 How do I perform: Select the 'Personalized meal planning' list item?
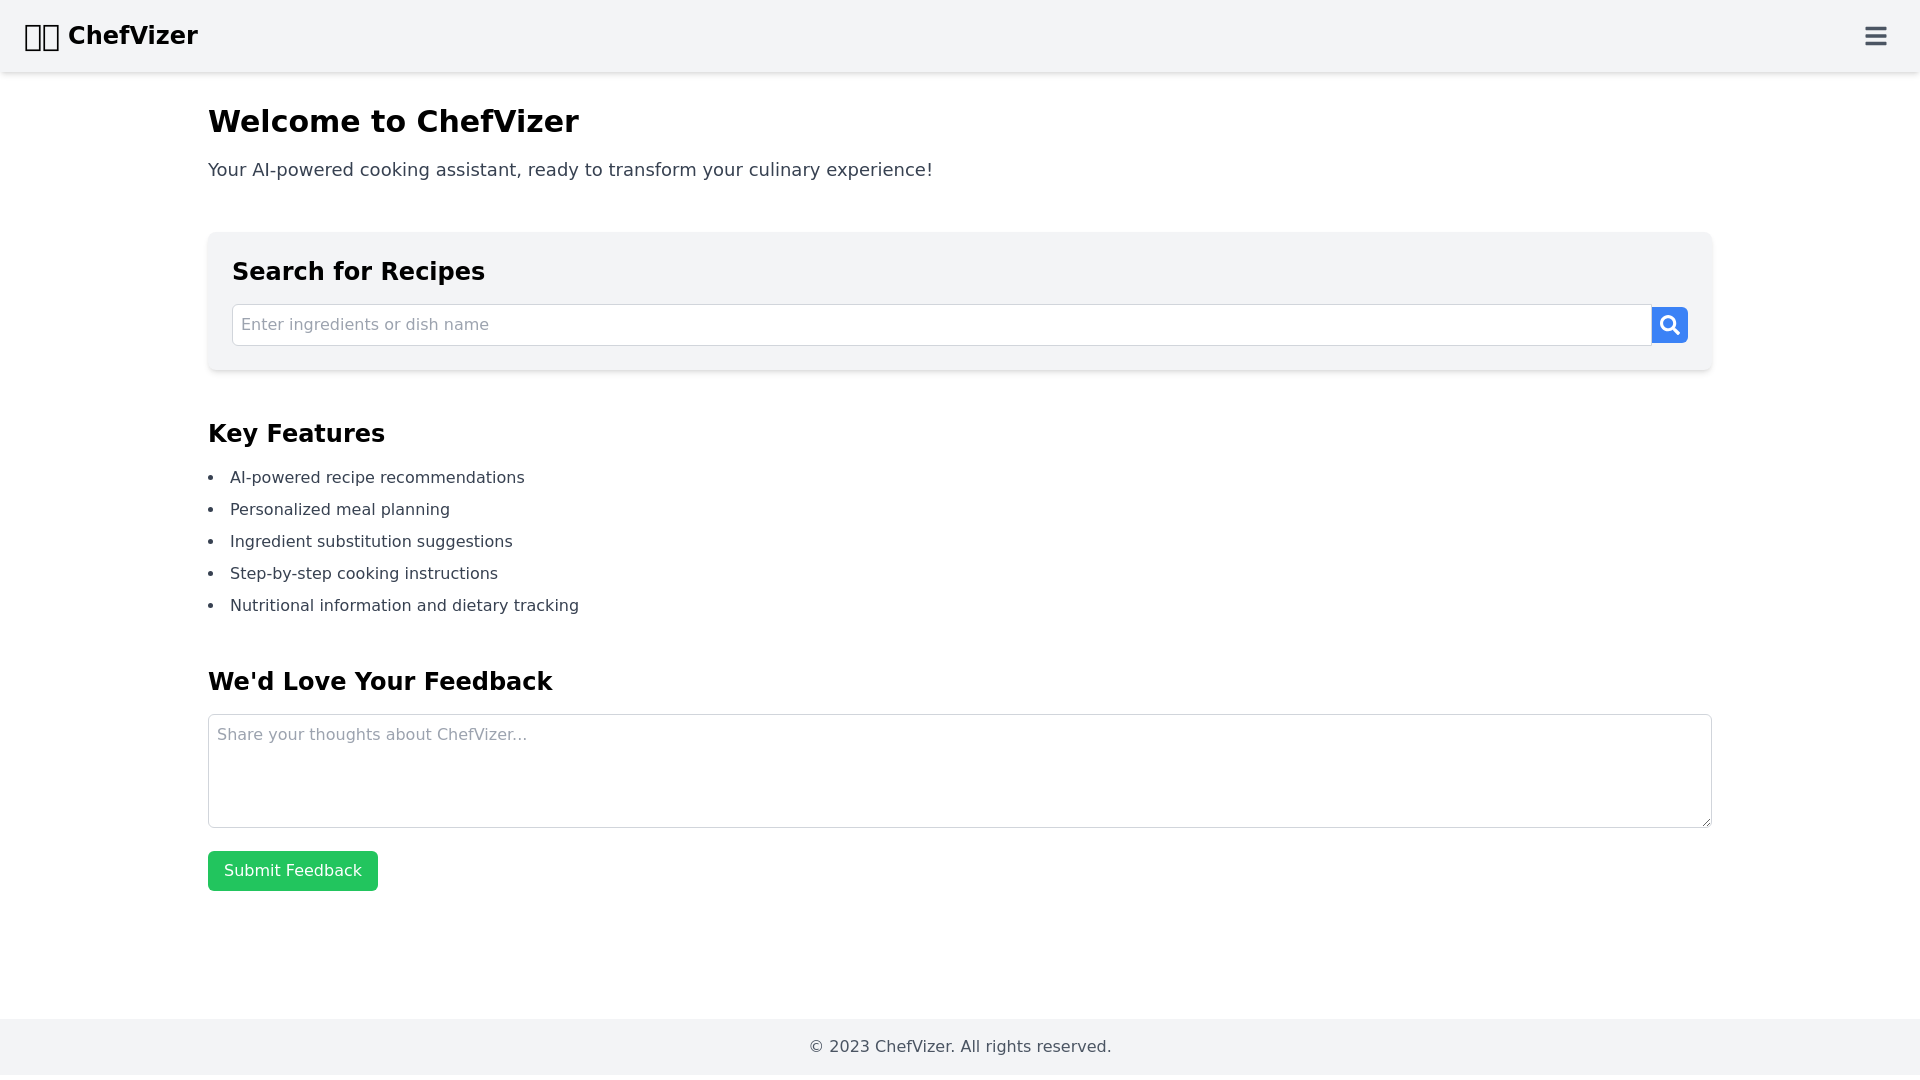click(339, 509)
